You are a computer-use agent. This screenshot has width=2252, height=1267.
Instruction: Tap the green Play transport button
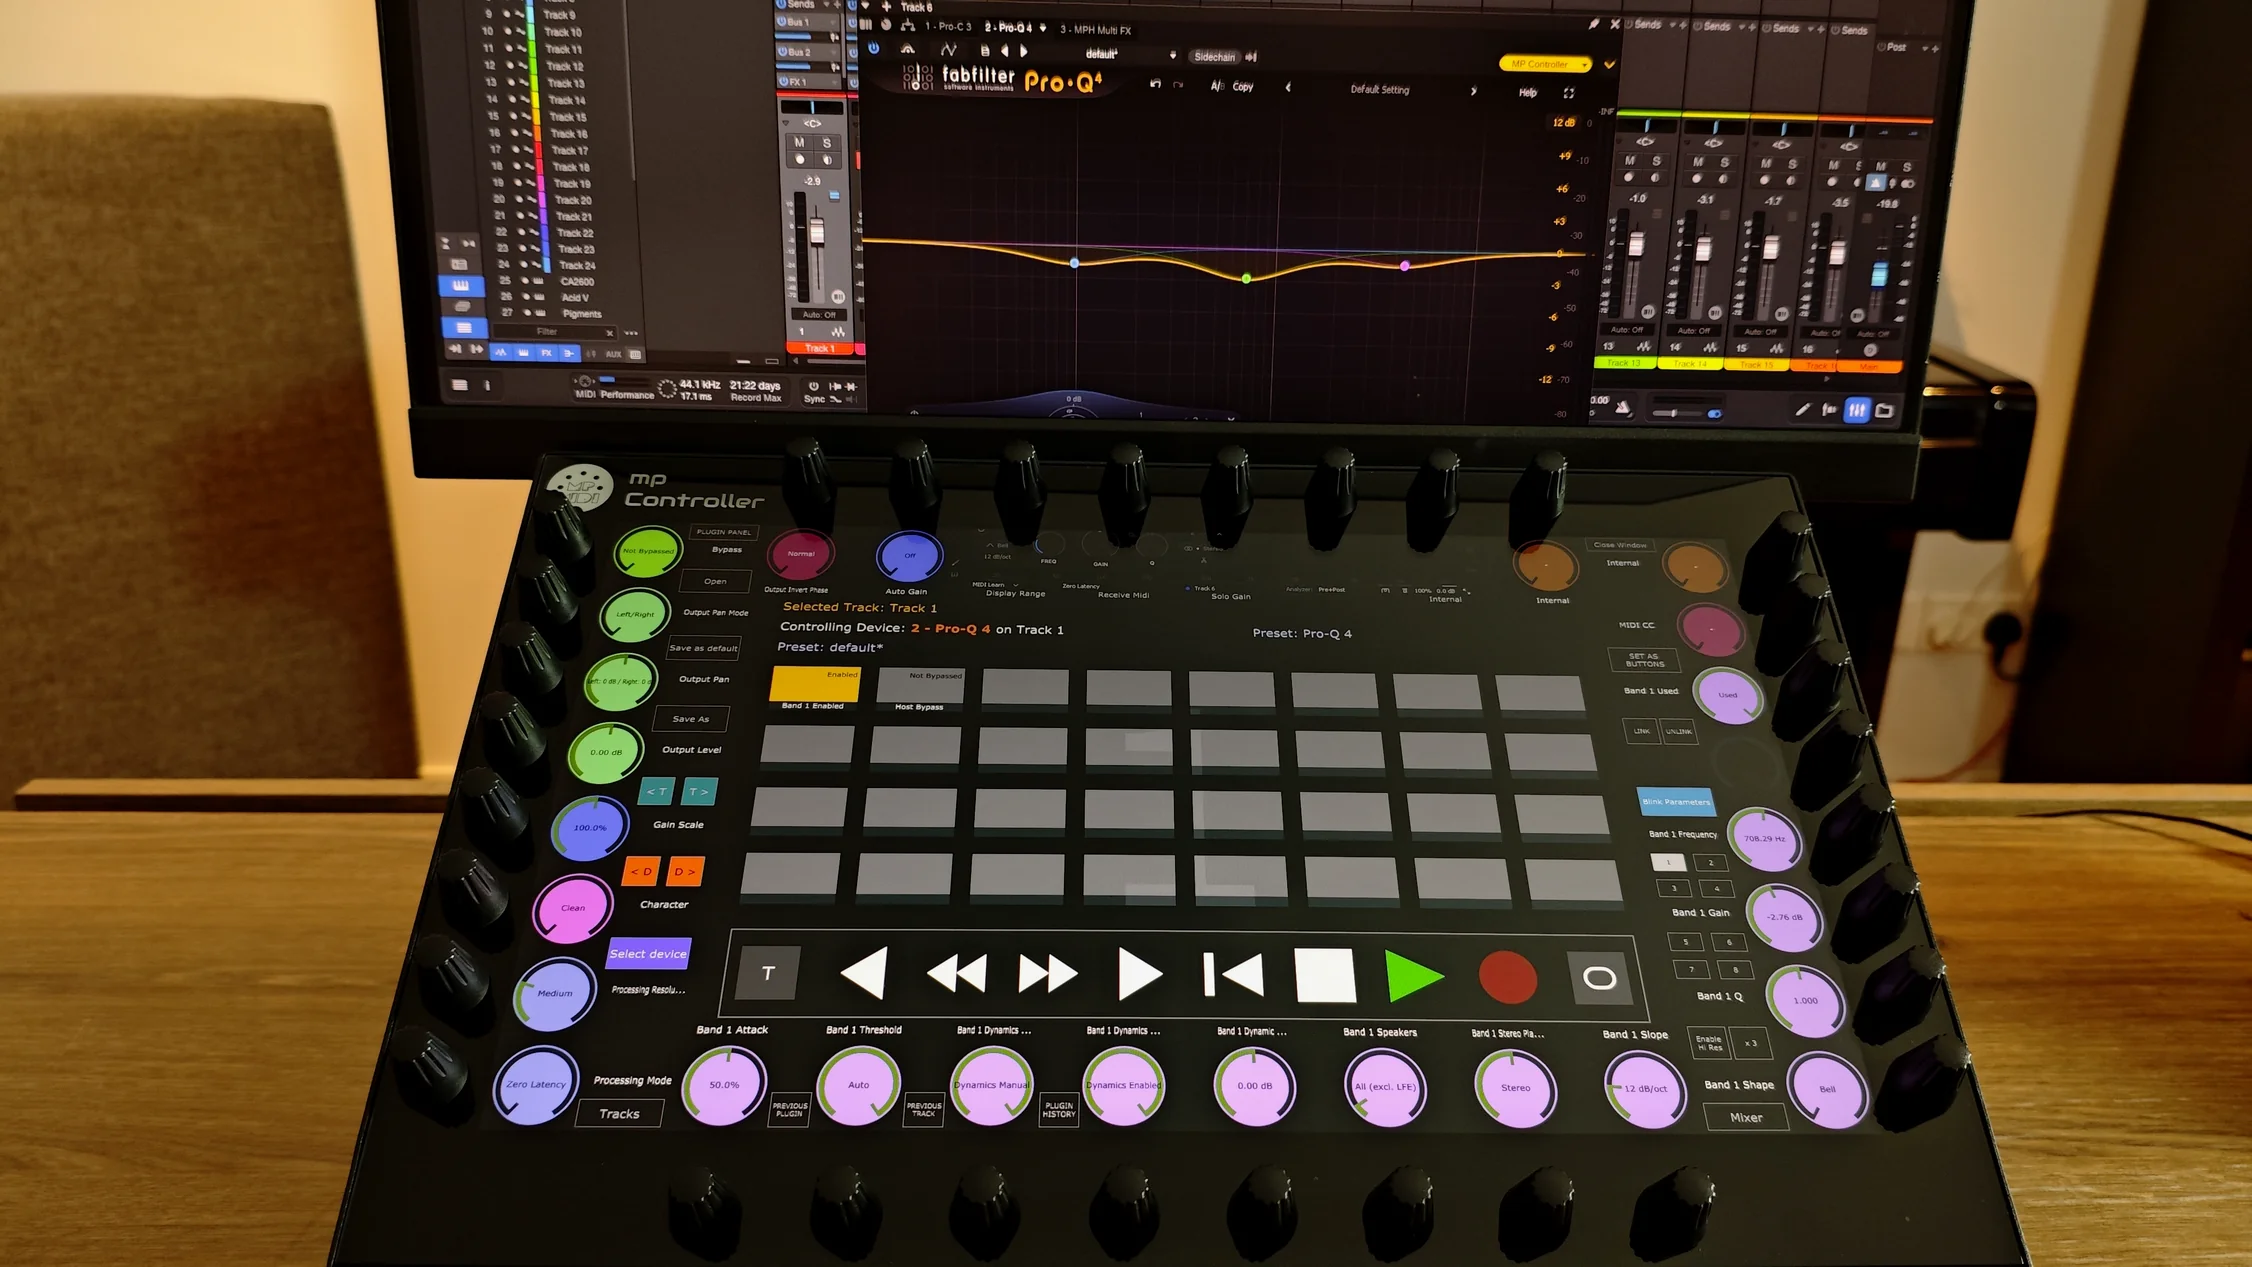tap(1414, 977)
